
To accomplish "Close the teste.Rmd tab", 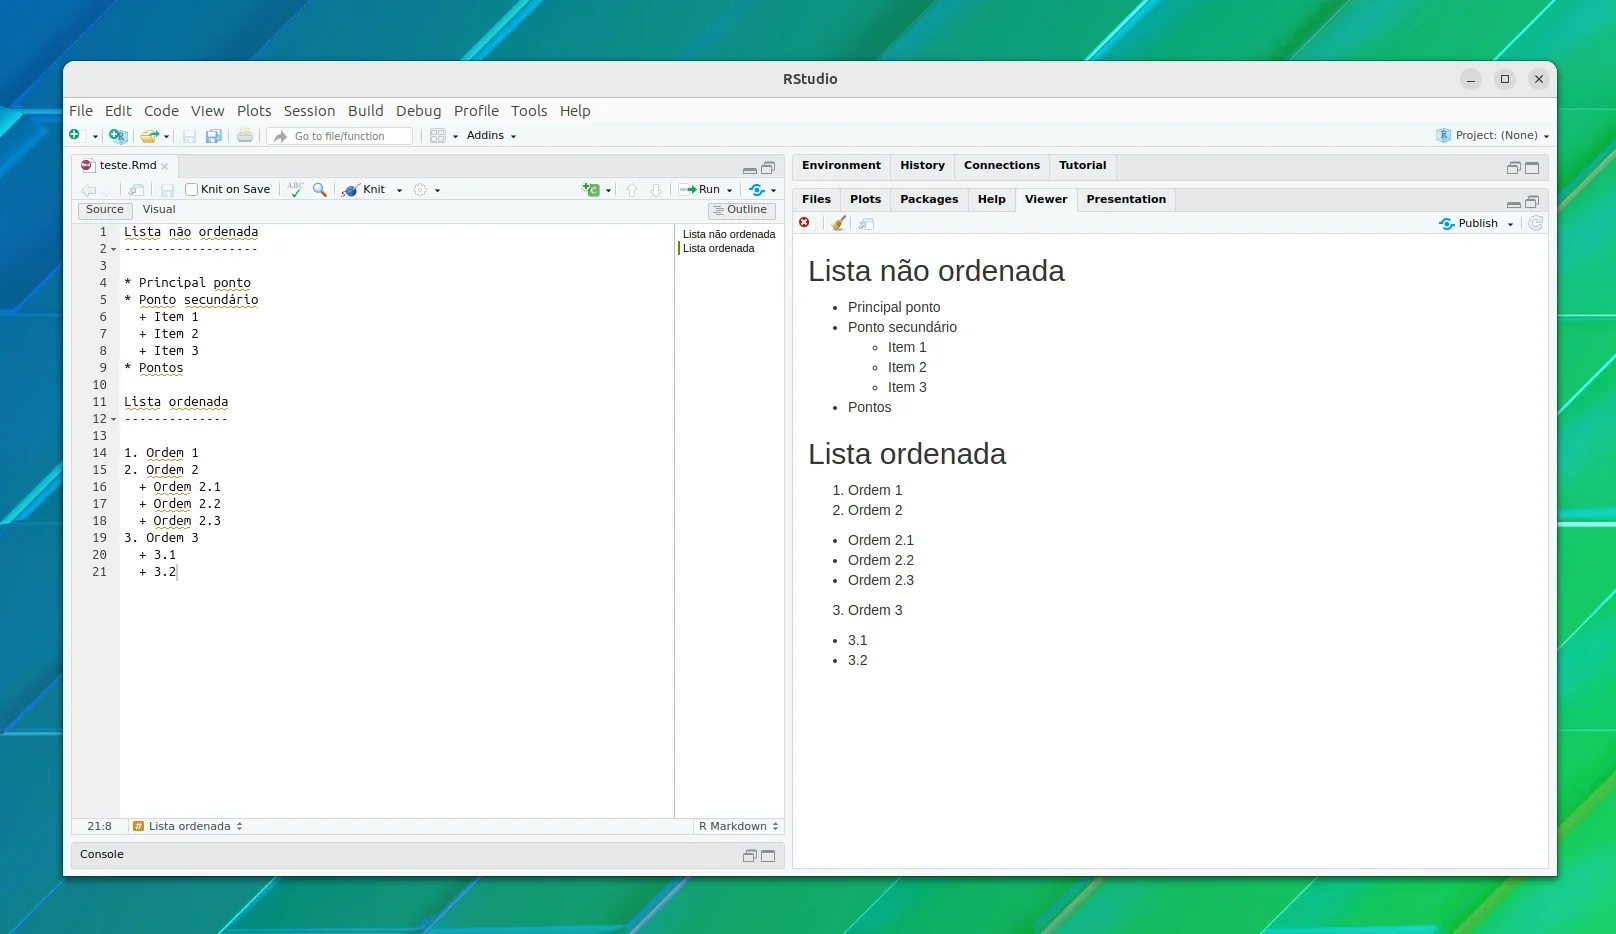I will click(165, 166).
